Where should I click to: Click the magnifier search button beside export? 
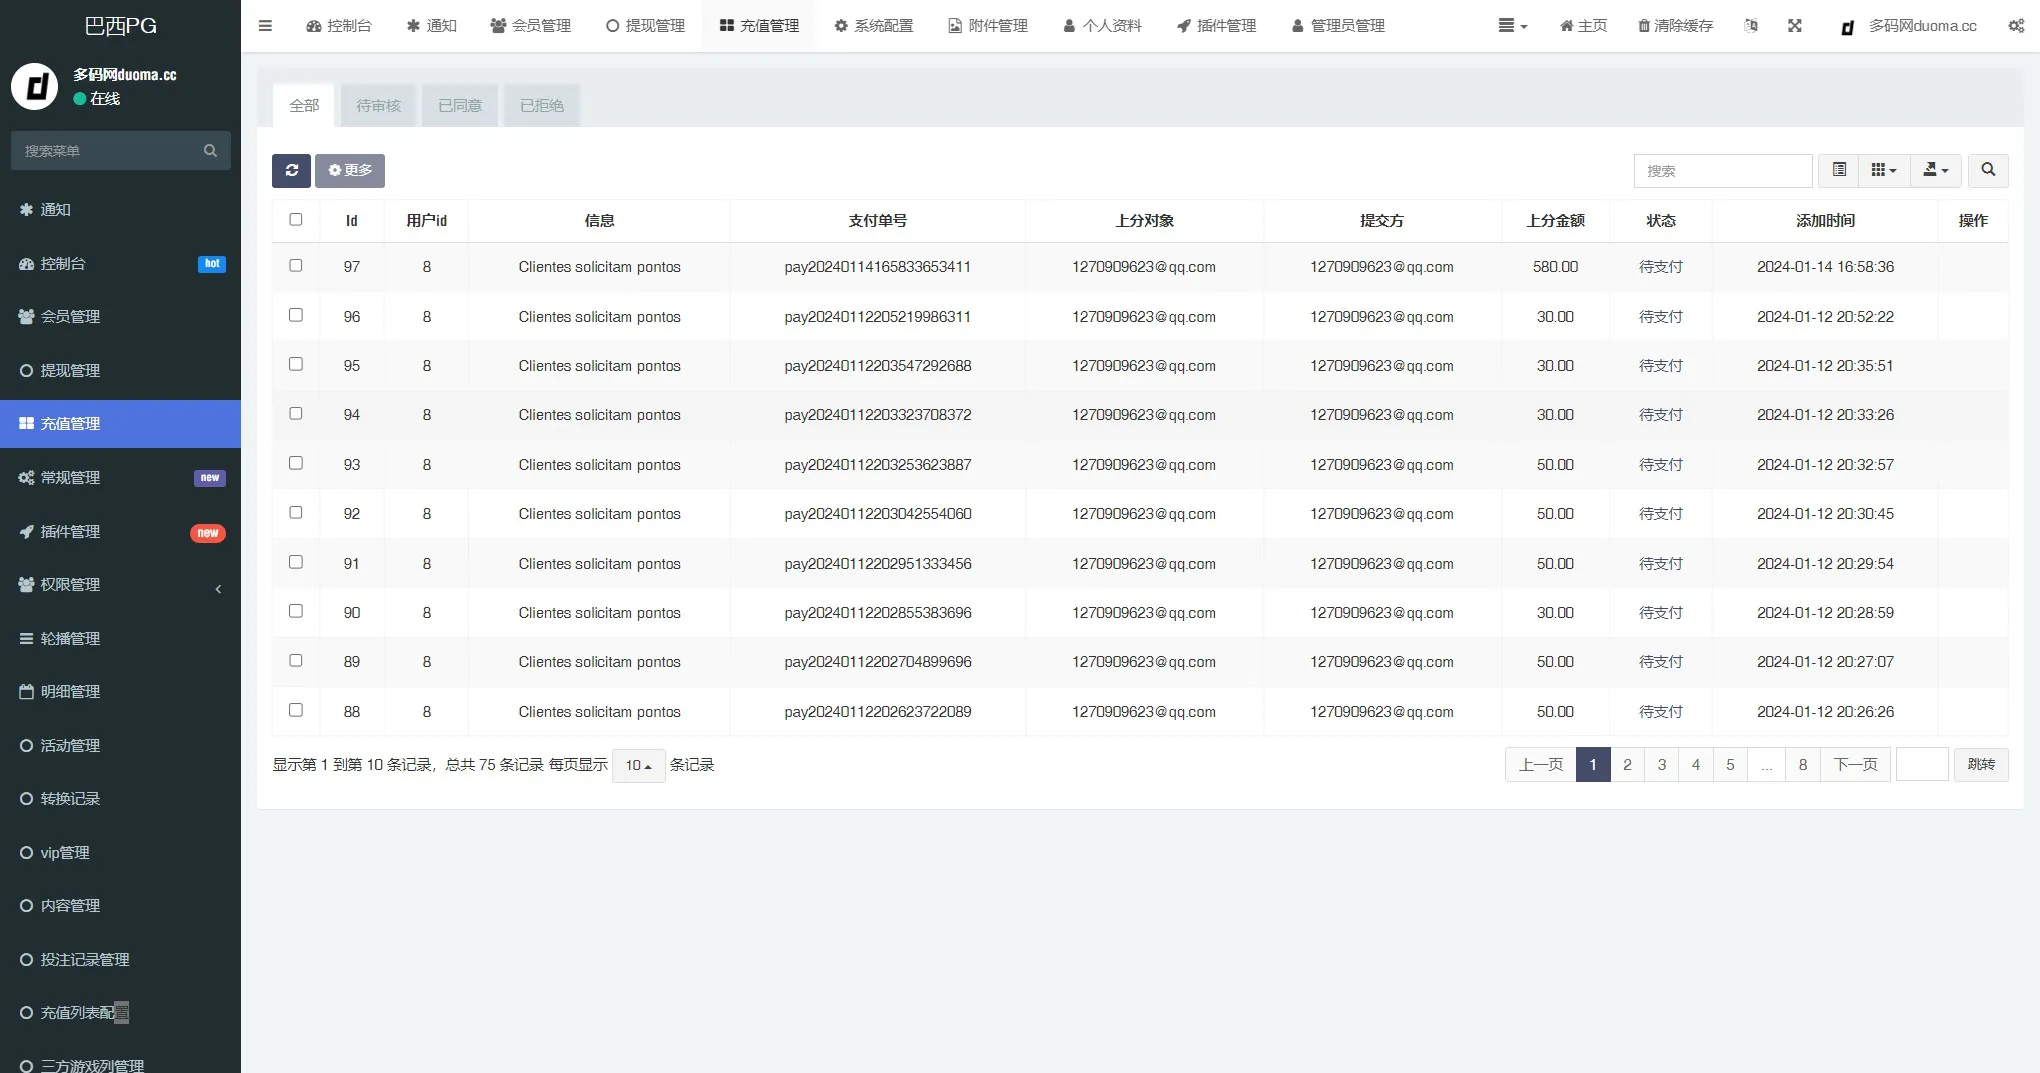coord(1988,171)
